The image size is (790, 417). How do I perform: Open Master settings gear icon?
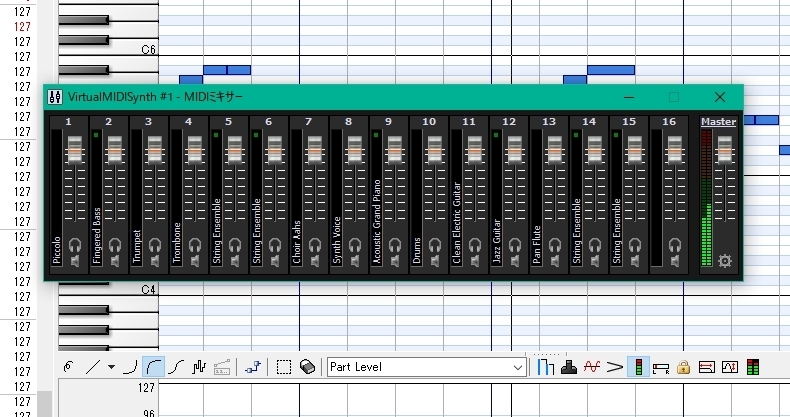click(725, 261)
